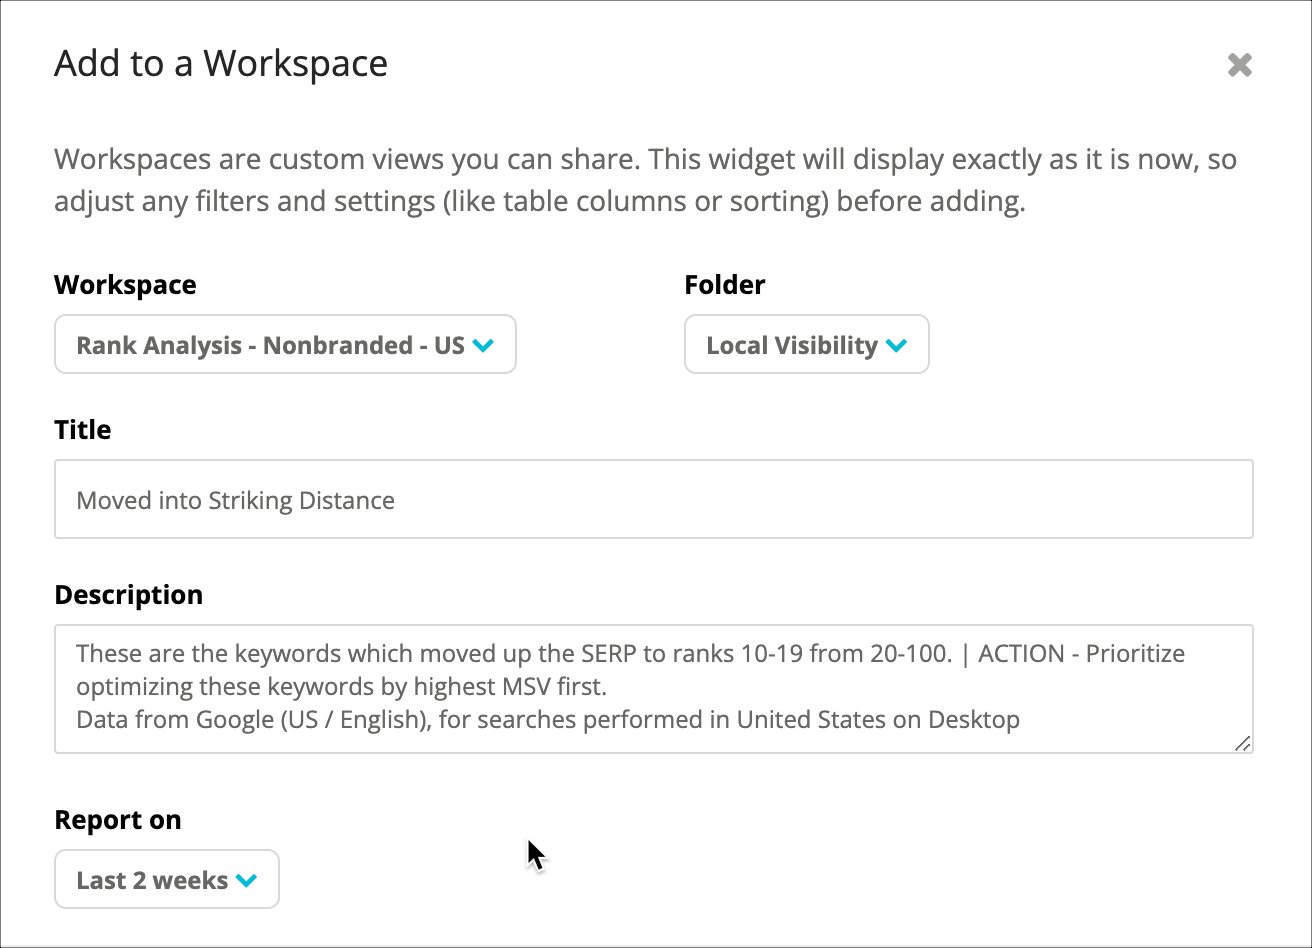Open the Rank Analysis - Nonbranded - US workspace dropdown
Screen dimensions: 1312x948
pyautogui.click(x=285, y=345)
